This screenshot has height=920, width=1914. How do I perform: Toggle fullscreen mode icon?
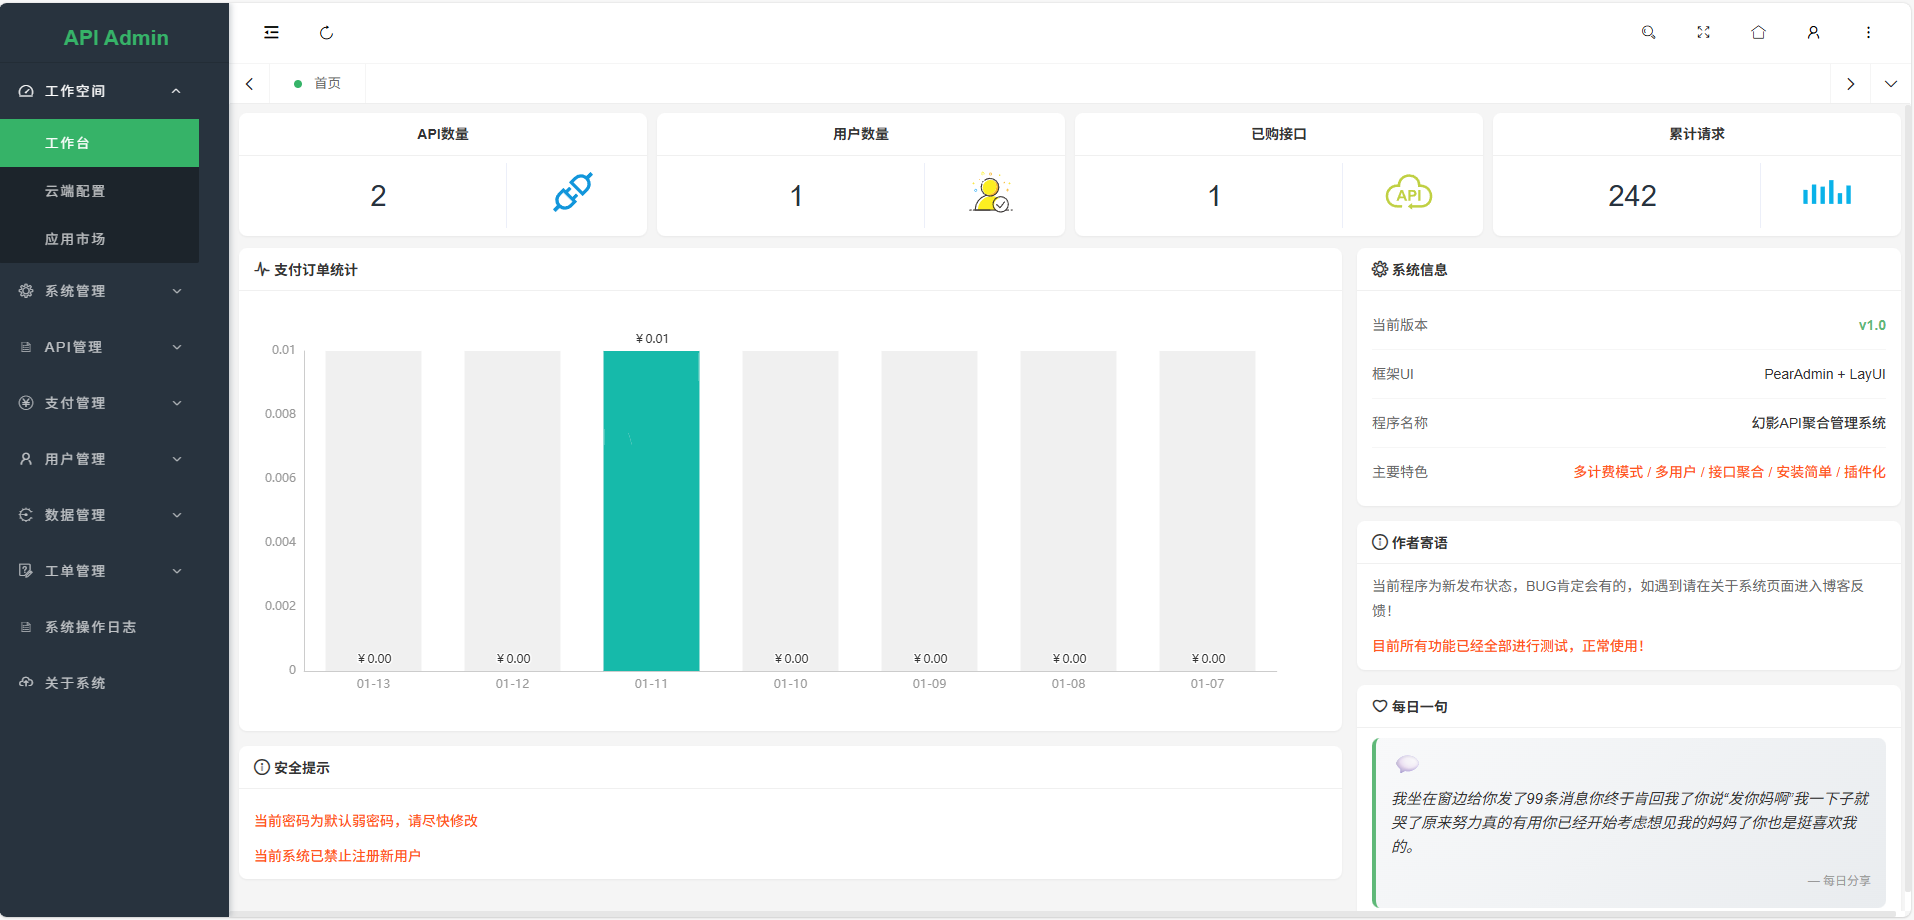1703,32
